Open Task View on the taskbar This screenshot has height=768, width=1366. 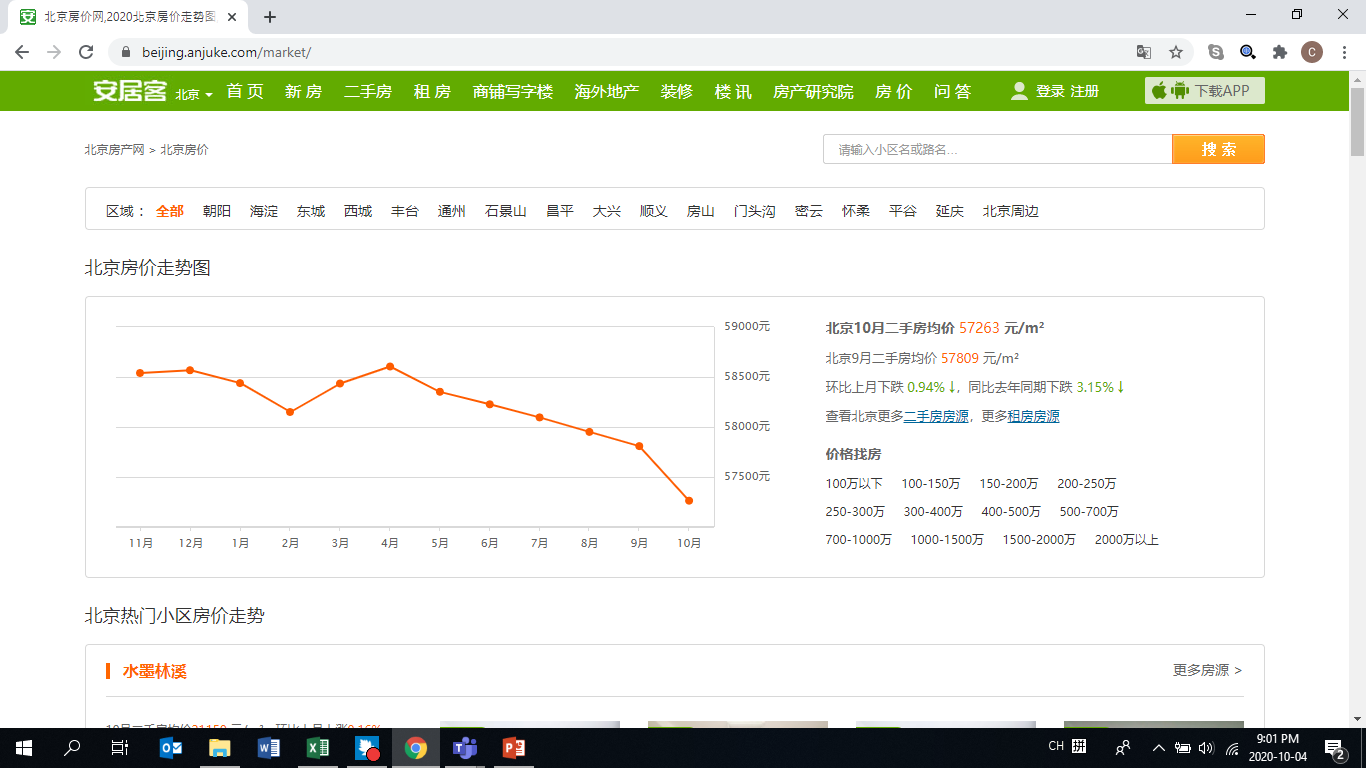(119, 747)
